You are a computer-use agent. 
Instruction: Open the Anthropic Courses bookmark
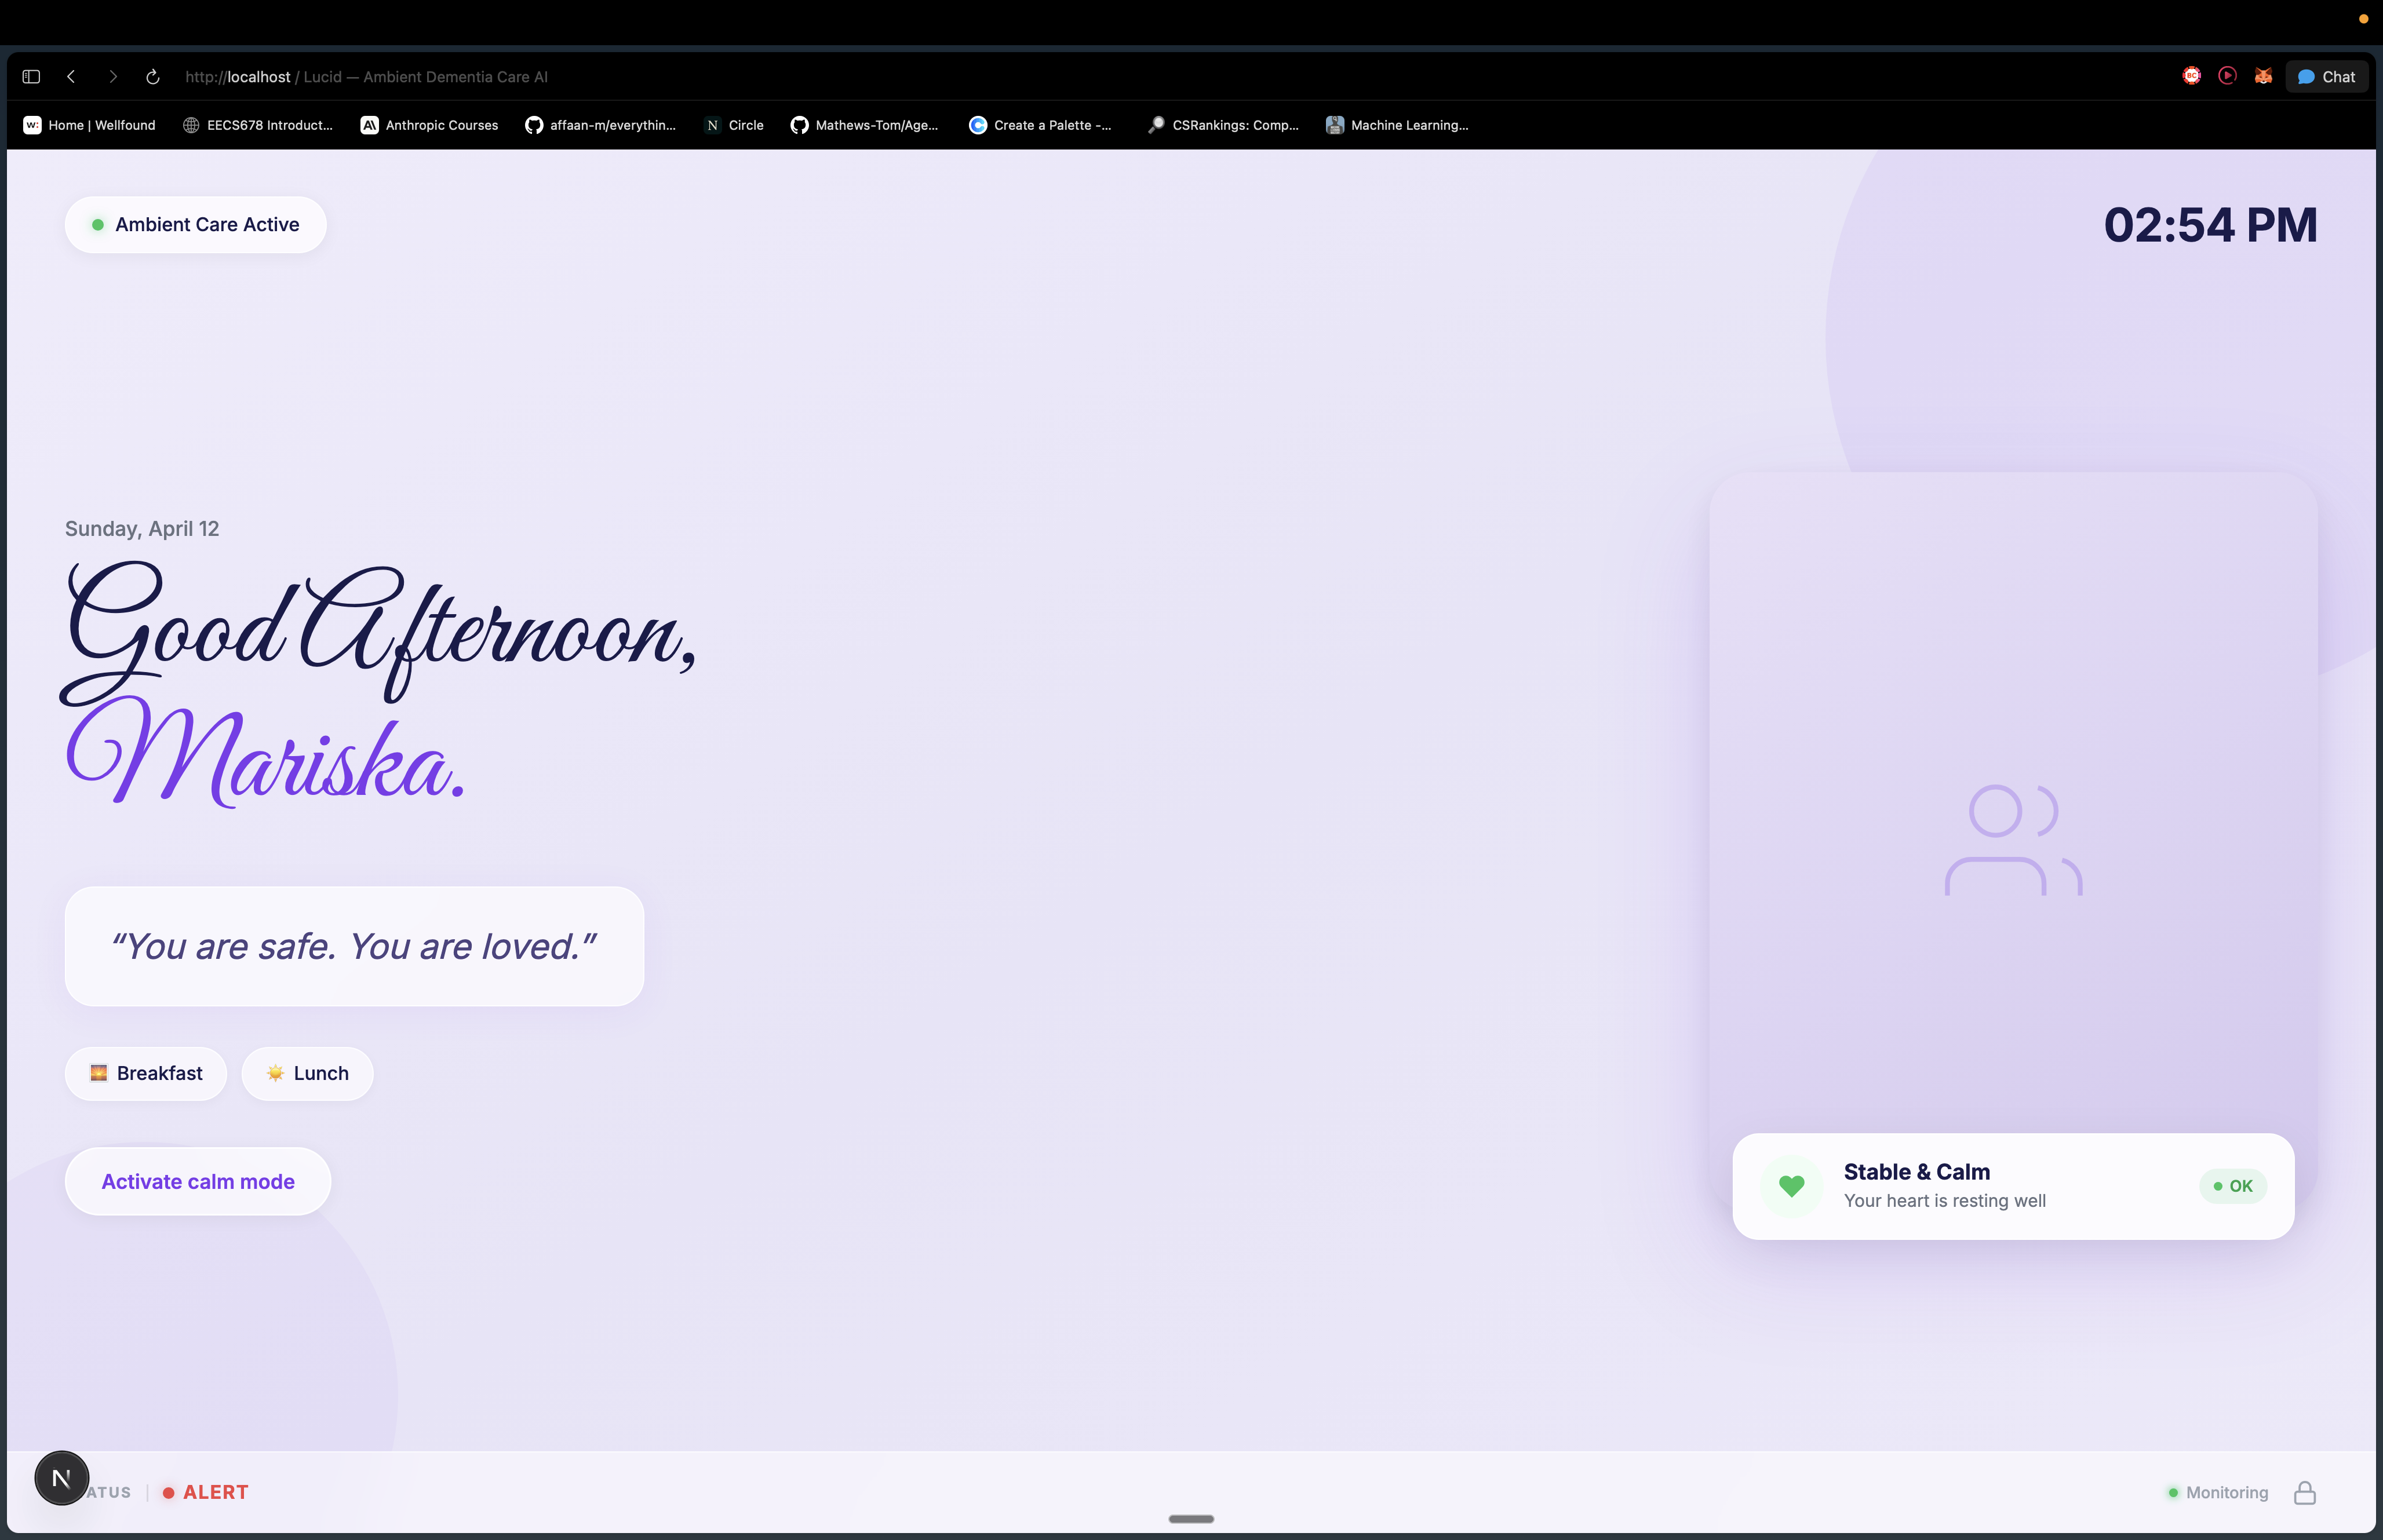point(429,125)
